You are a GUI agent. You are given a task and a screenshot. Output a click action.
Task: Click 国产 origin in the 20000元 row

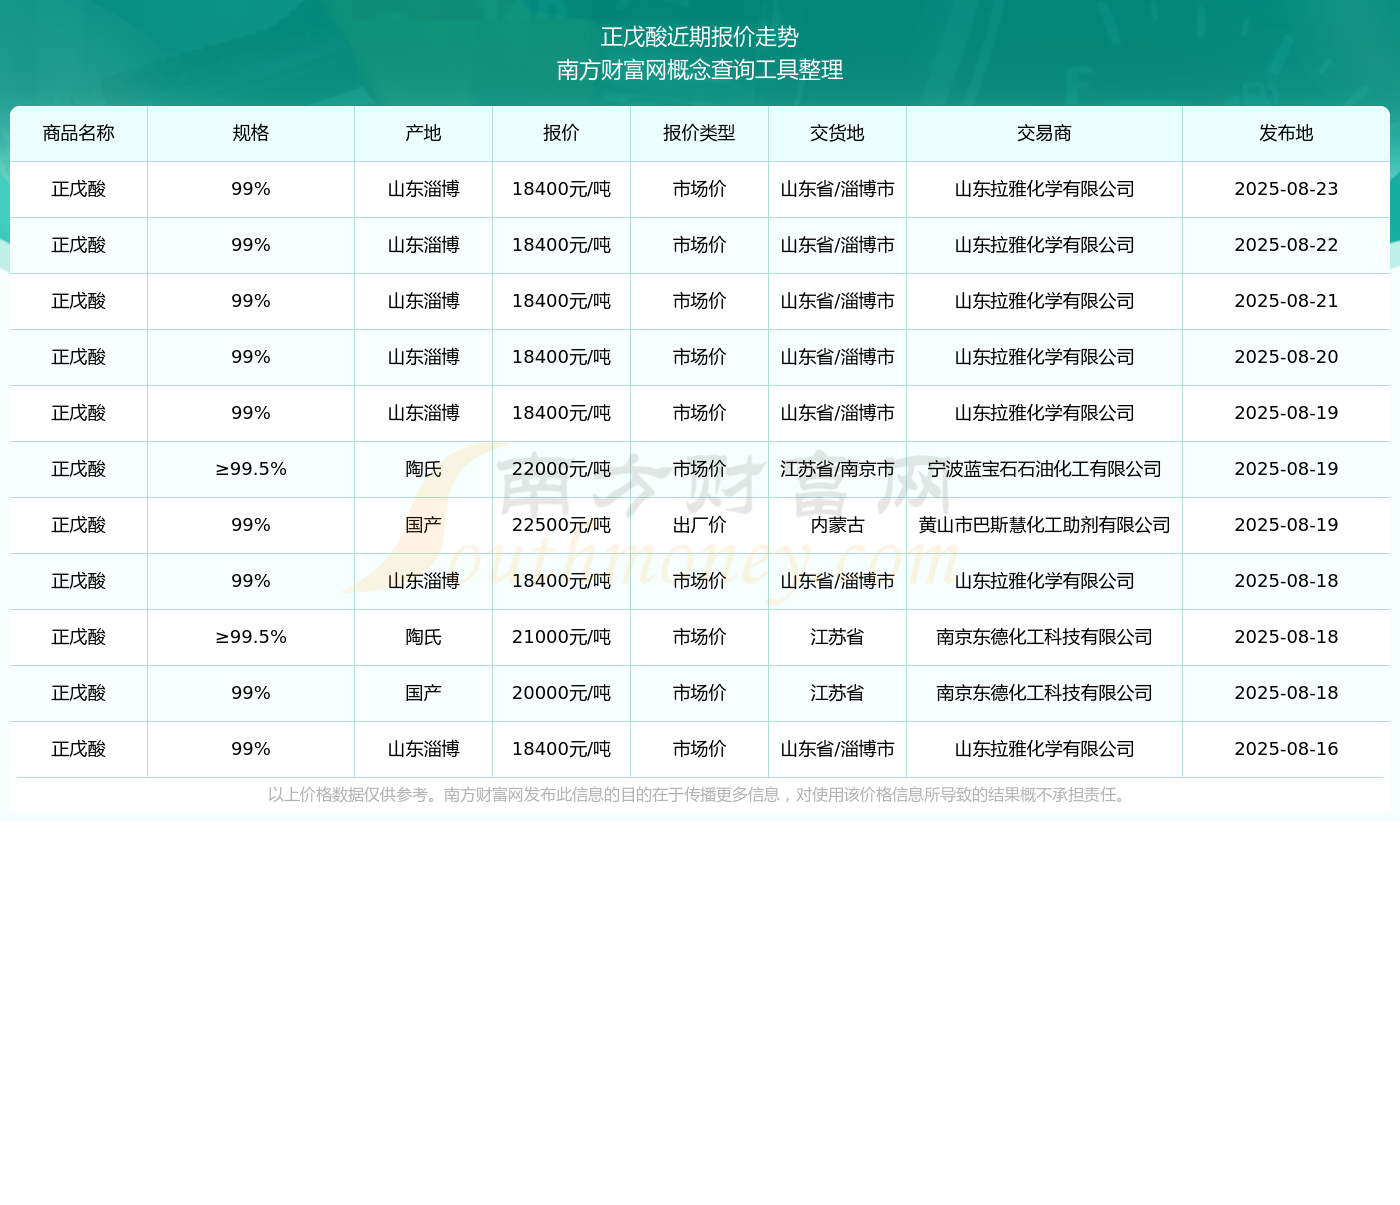click(424, 693)
